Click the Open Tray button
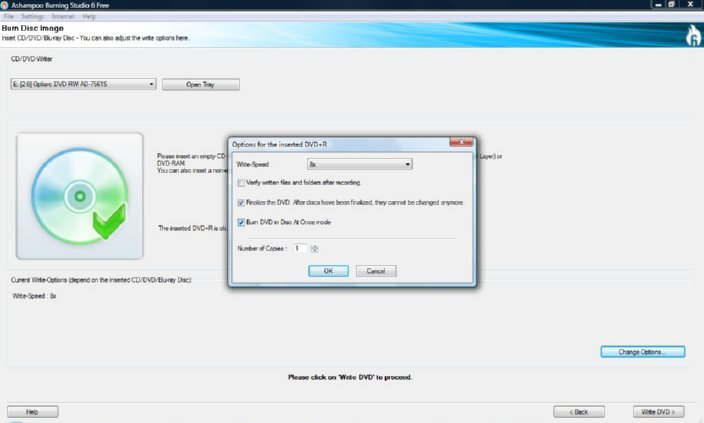Viewport: 704px width, 423px height. click(201, 84)
